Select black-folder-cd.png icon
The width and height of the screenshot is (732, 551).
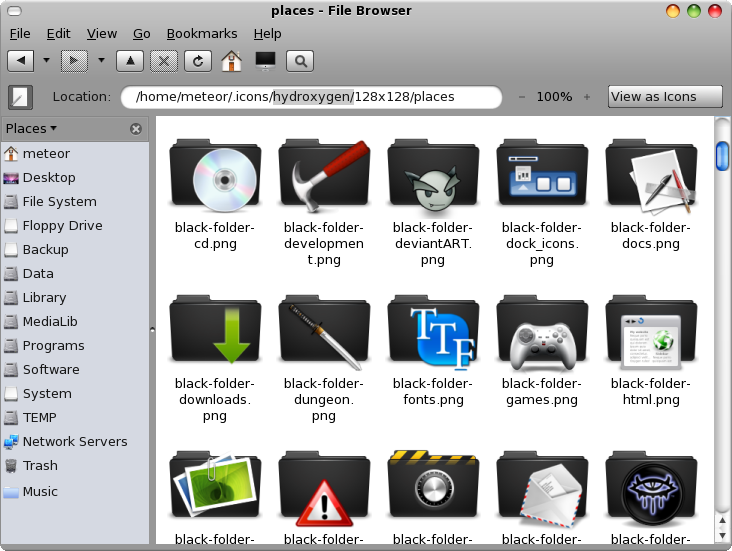[215, 175]
